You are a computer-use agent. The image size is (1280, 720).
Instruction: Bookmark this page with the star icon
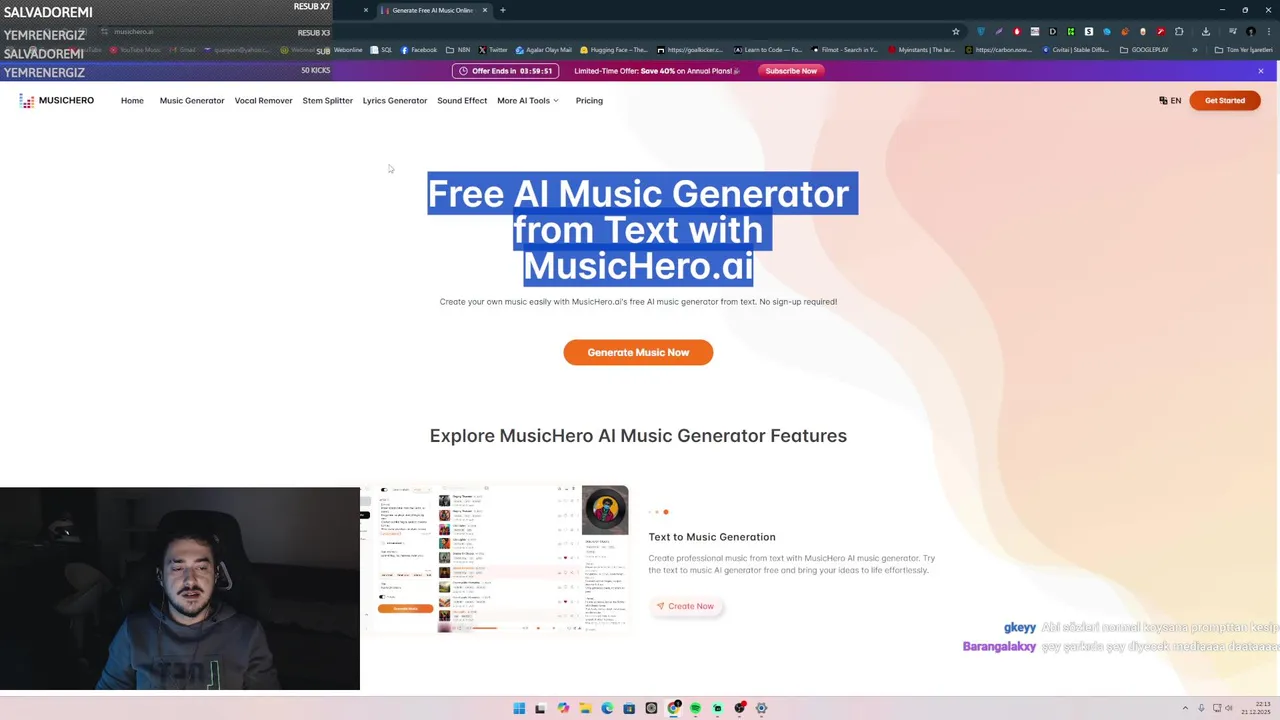956,32
